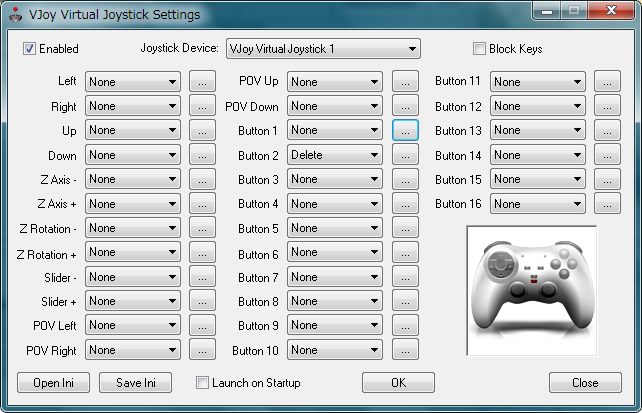Click the ... button for Button 11
642x413 pixels.
[x=607, y=81]
